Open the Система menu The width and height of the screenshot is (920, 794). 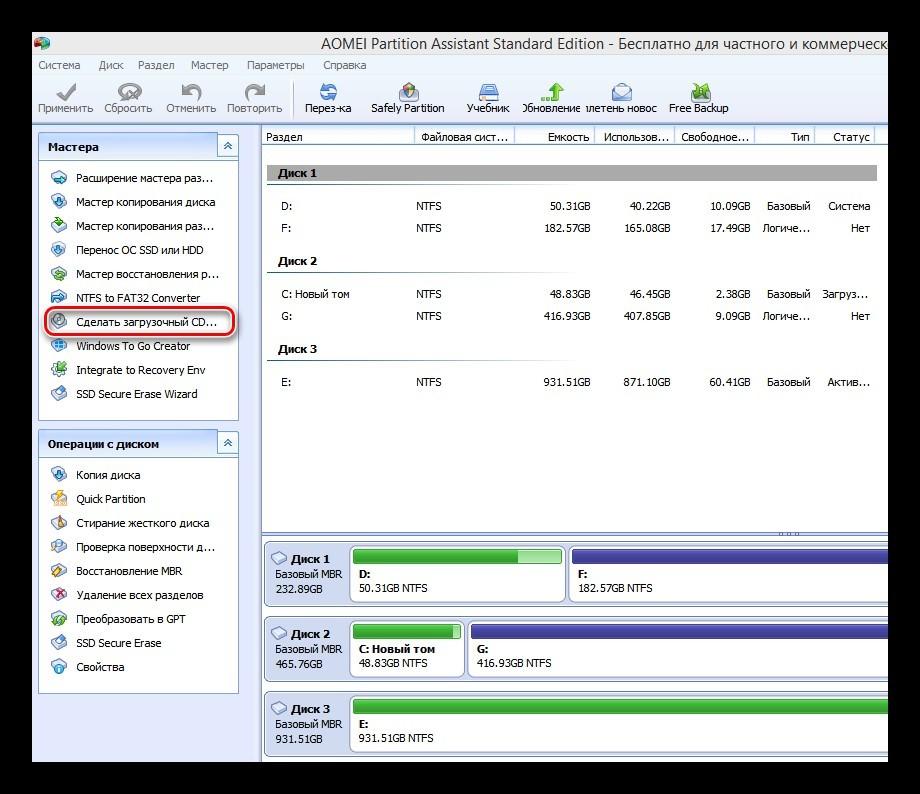tap(59, 65)
